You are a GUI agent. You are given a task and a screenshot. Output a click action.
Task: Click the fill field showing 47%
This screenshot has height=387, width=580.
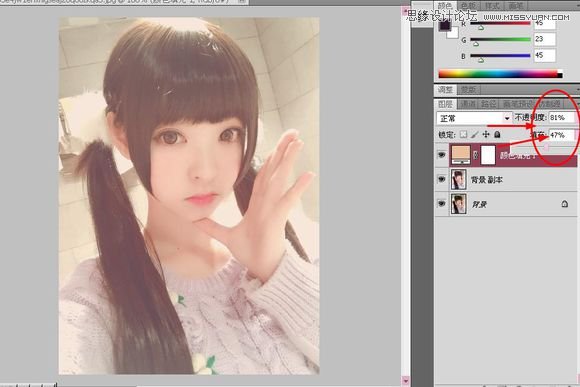point(561,135)
